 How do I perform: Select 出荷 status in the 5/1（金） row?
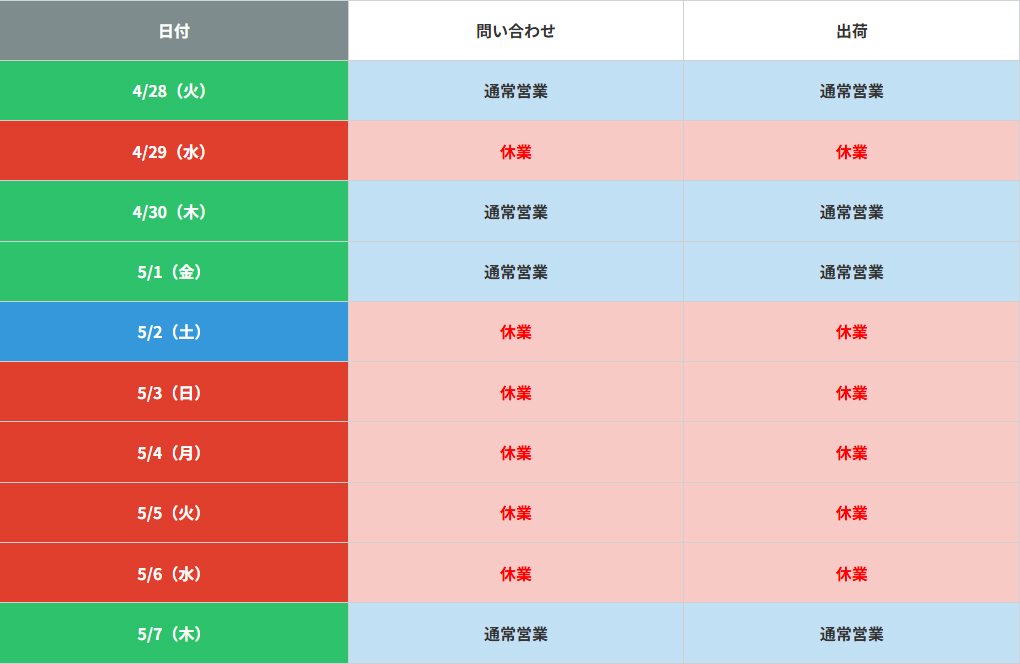[852, 272]
